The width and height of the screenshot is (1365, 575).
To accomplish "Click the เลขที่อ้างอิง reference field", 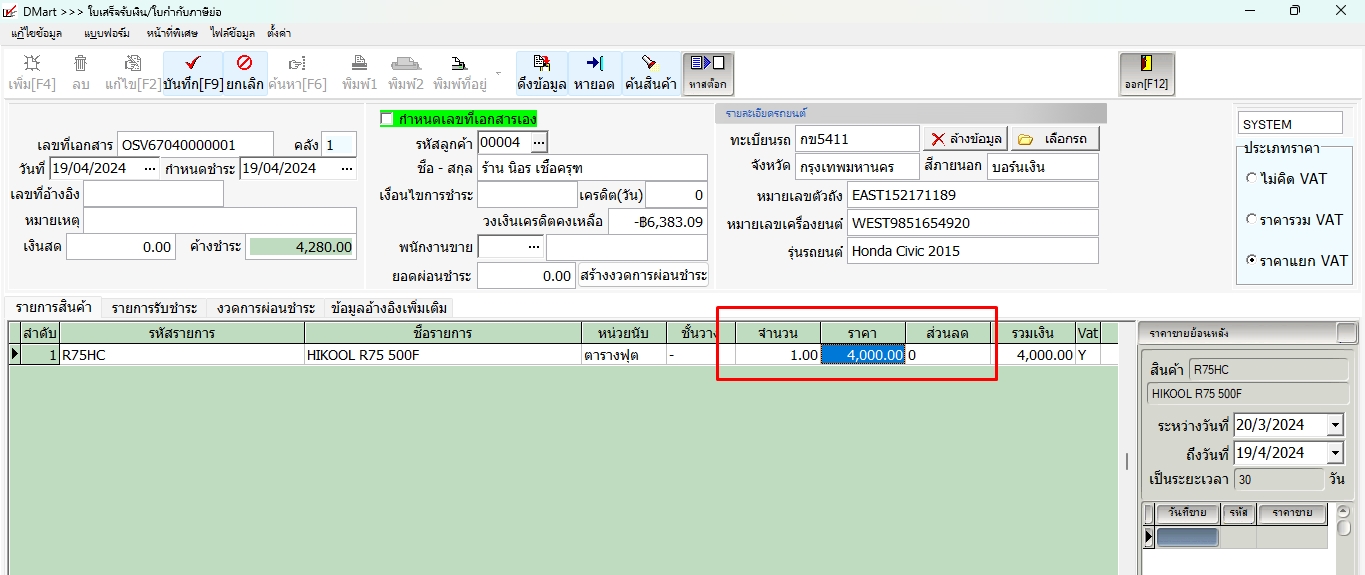I will (x=153, y=194).
